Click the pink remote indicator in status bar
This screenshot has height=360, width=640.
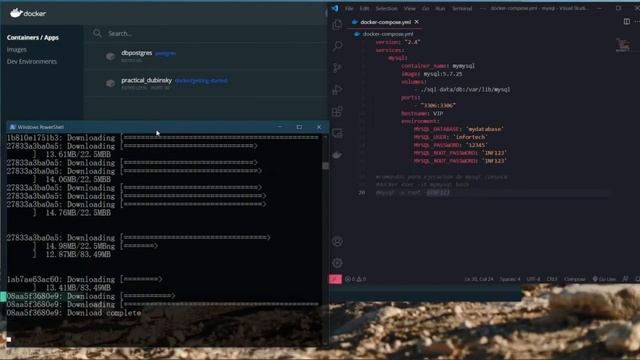(x=335, y=279)
